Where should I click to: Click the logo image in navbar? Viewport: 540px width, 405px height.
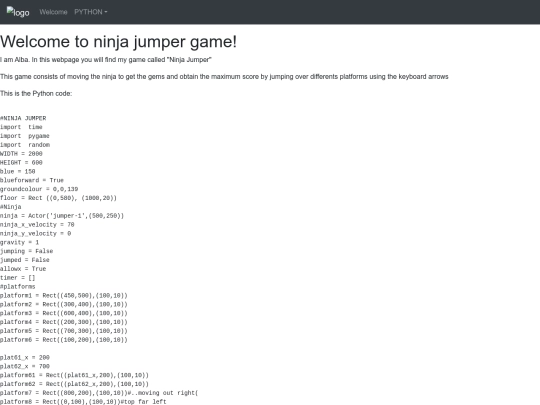pos(18,12)
